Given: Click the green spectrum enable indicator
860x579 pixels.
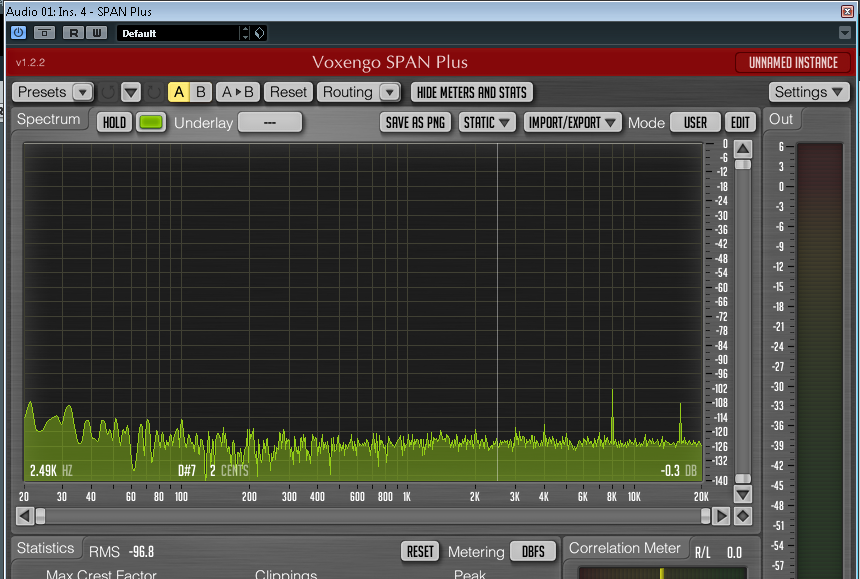Looking at the screenshot, I should click(151, 123).
